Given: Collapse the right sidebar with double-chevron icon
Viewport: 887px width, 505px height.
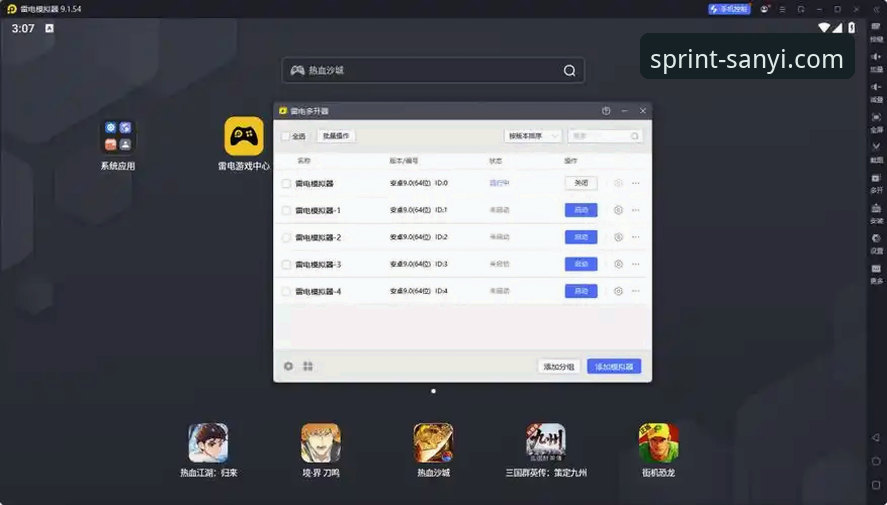Looking at the screenshot, I should tap(876, 9).
